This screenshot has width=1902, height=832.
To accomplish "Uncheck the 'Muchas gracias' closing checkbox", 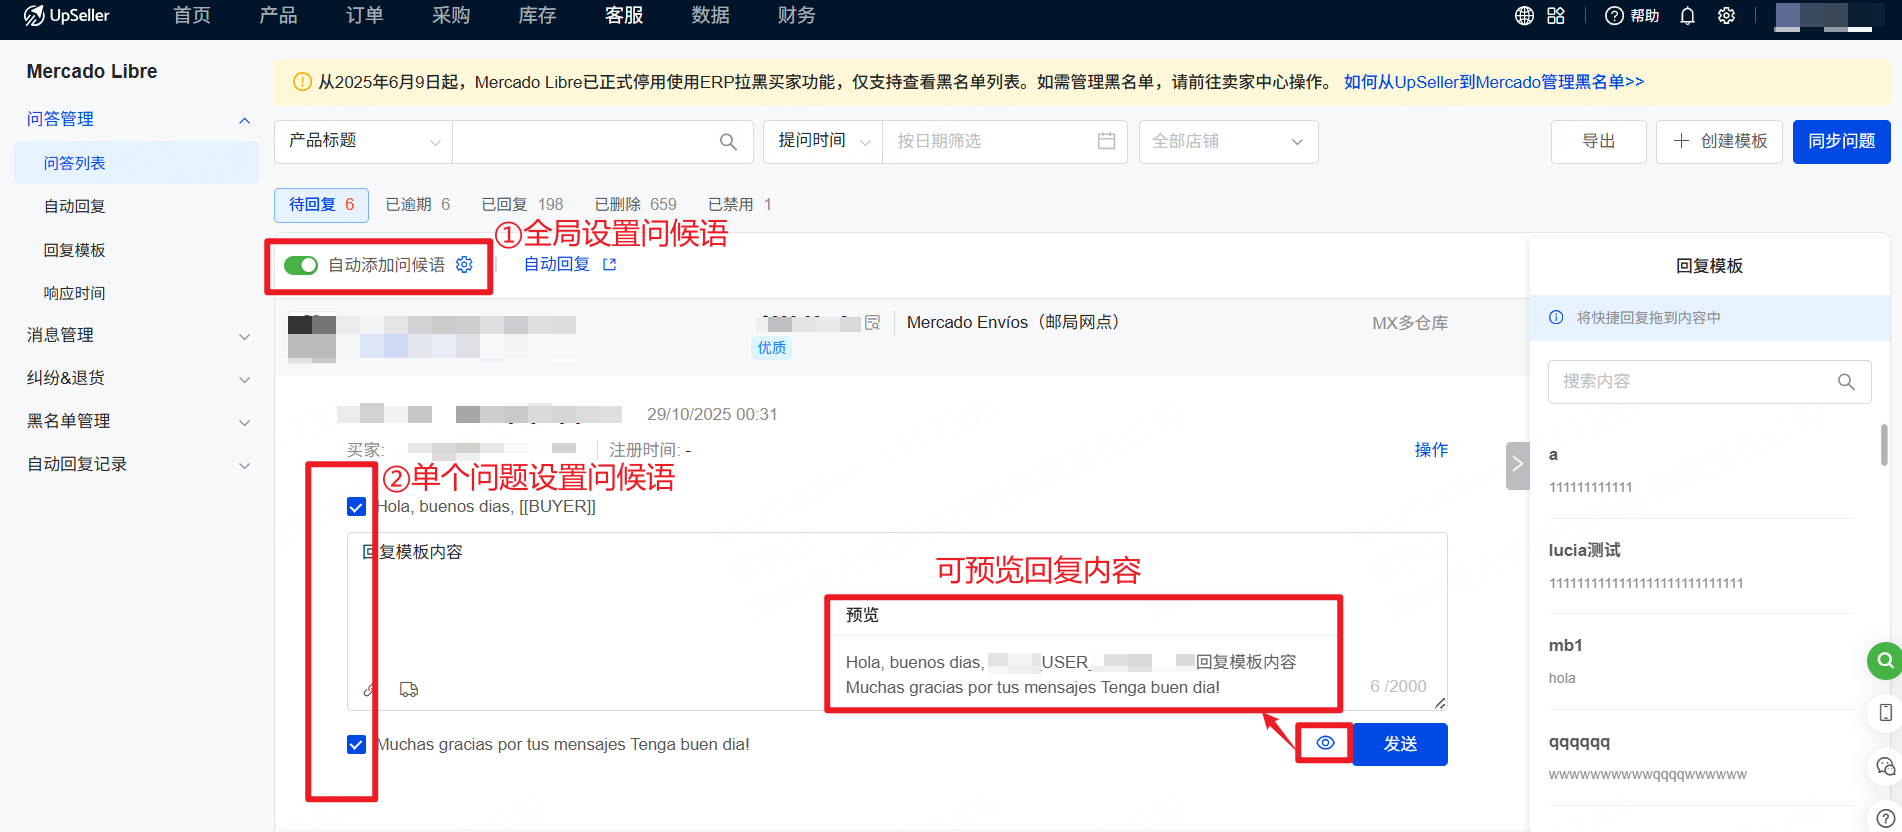I will pyautogui.click(x=356, y=745).
